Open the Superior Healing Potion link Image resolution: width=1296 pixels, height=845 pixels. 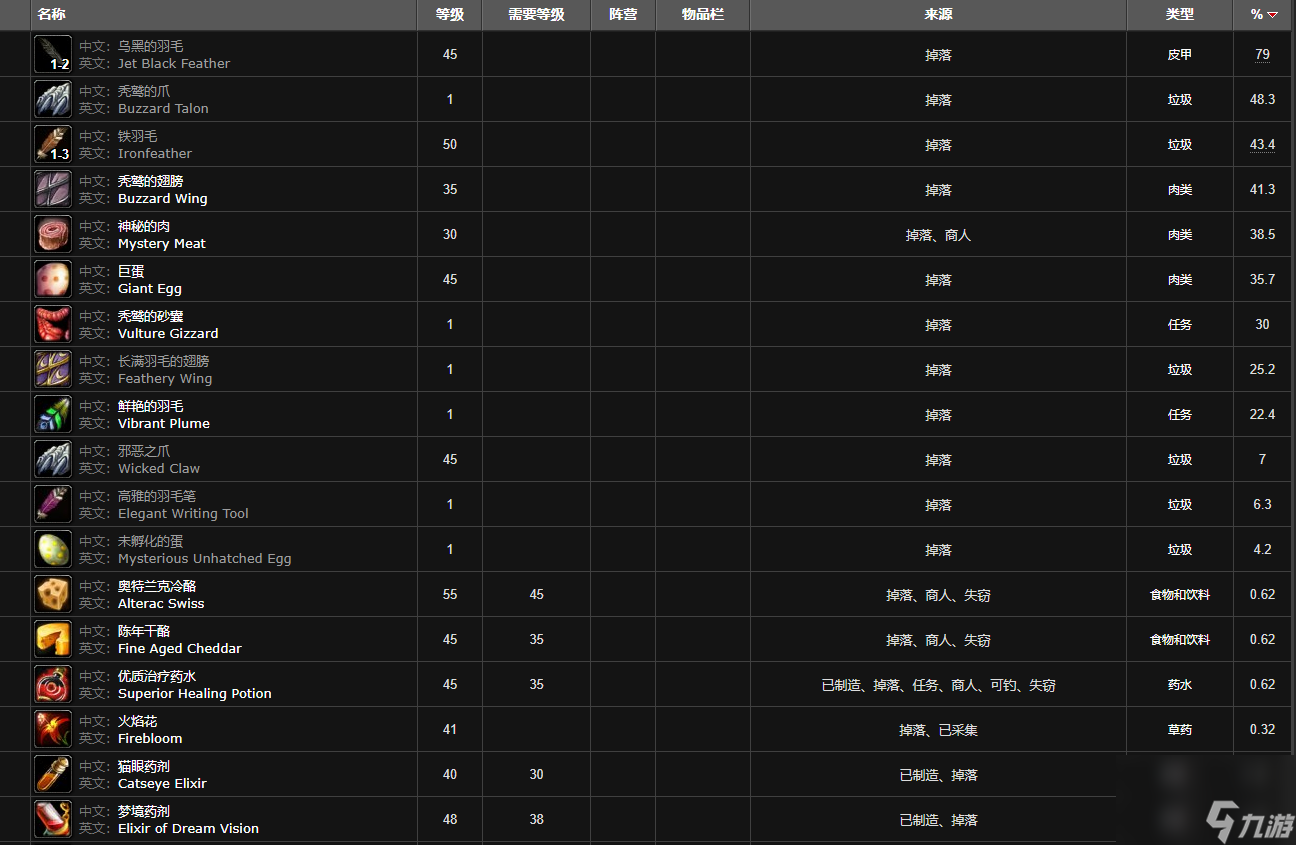tap(195, 693)
